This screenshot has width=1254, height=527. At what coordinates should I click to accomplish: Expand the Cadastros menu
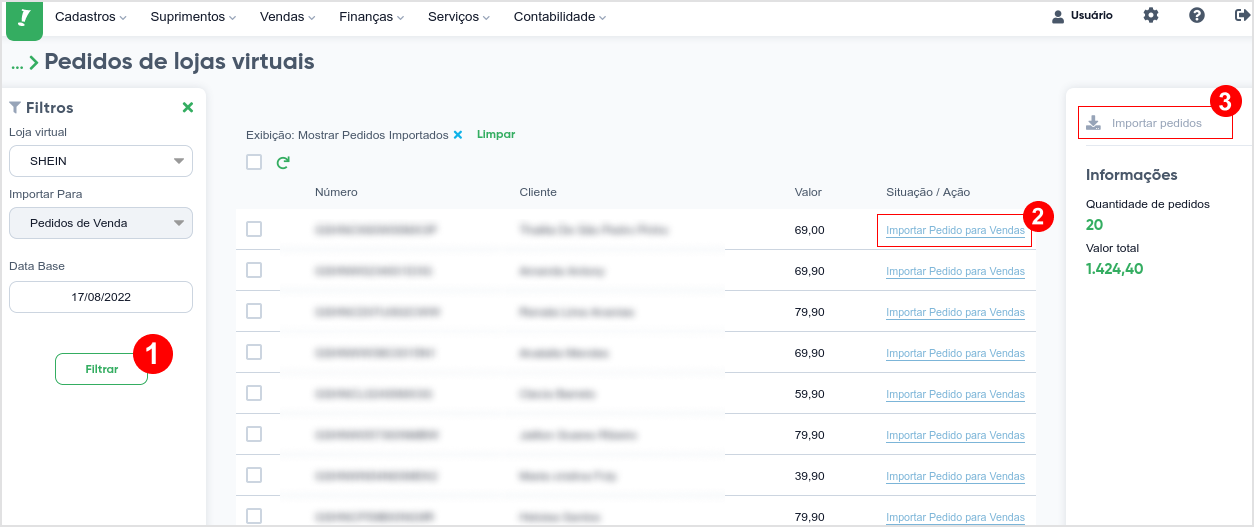(x=91, y=17)
